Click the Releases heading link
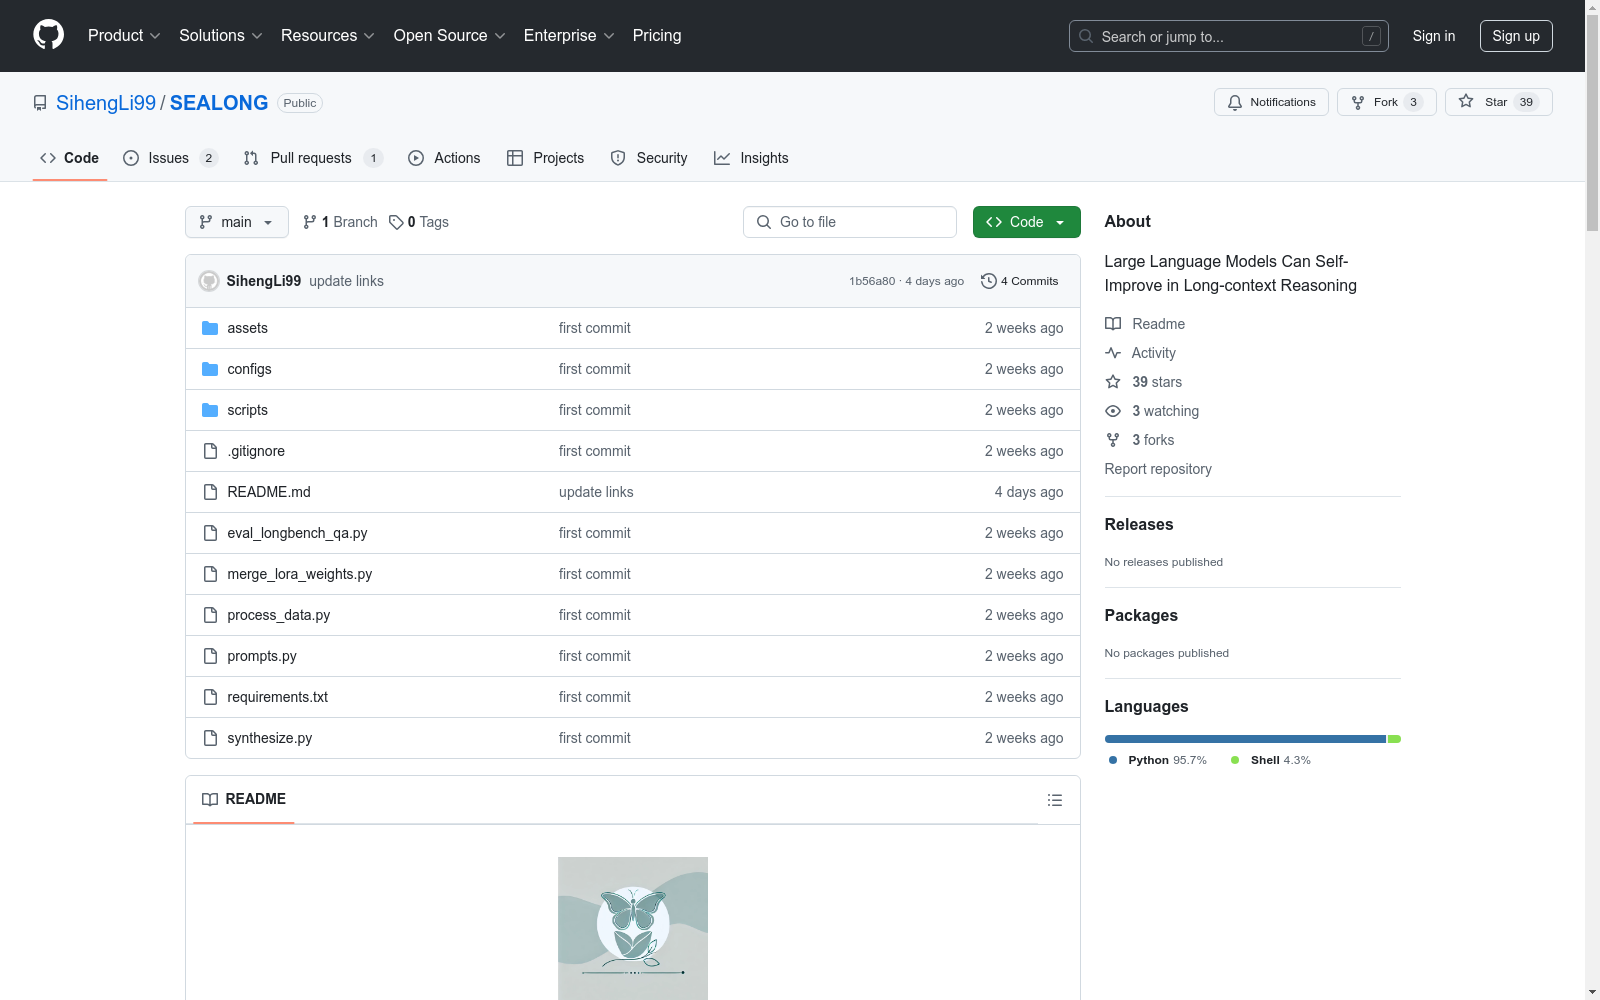The width and height of the screenshot is (1600, 1000). pyautogui.click(x=1139, y=524)
